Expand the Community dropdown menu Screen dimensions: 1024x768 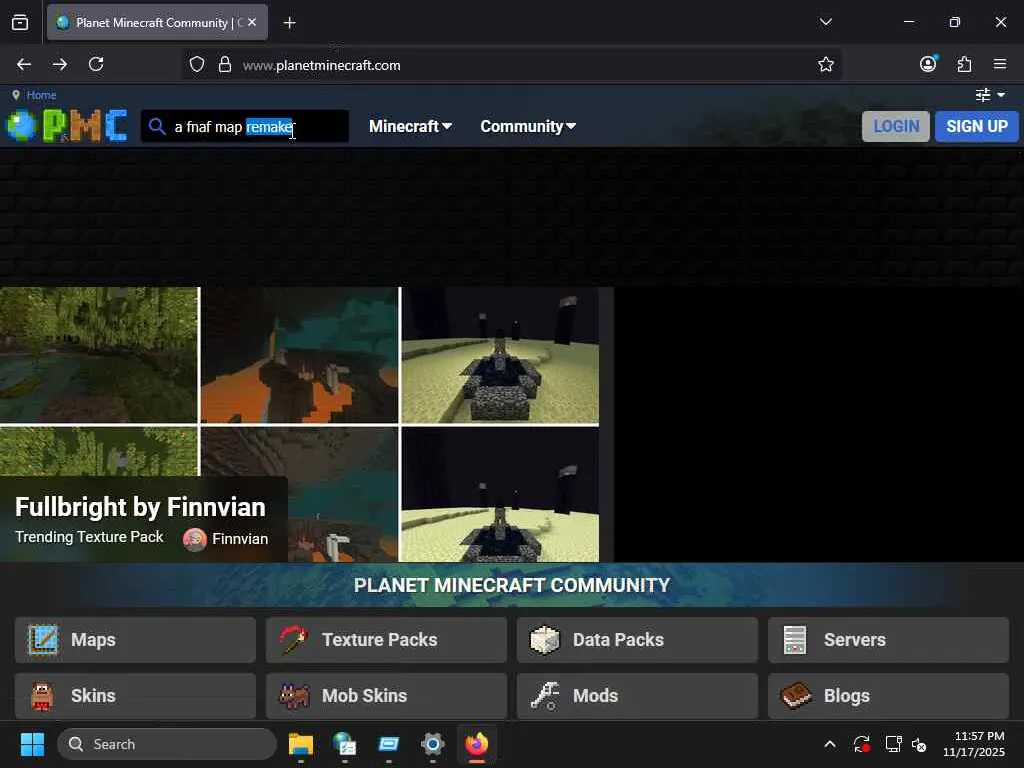point(528,126)
